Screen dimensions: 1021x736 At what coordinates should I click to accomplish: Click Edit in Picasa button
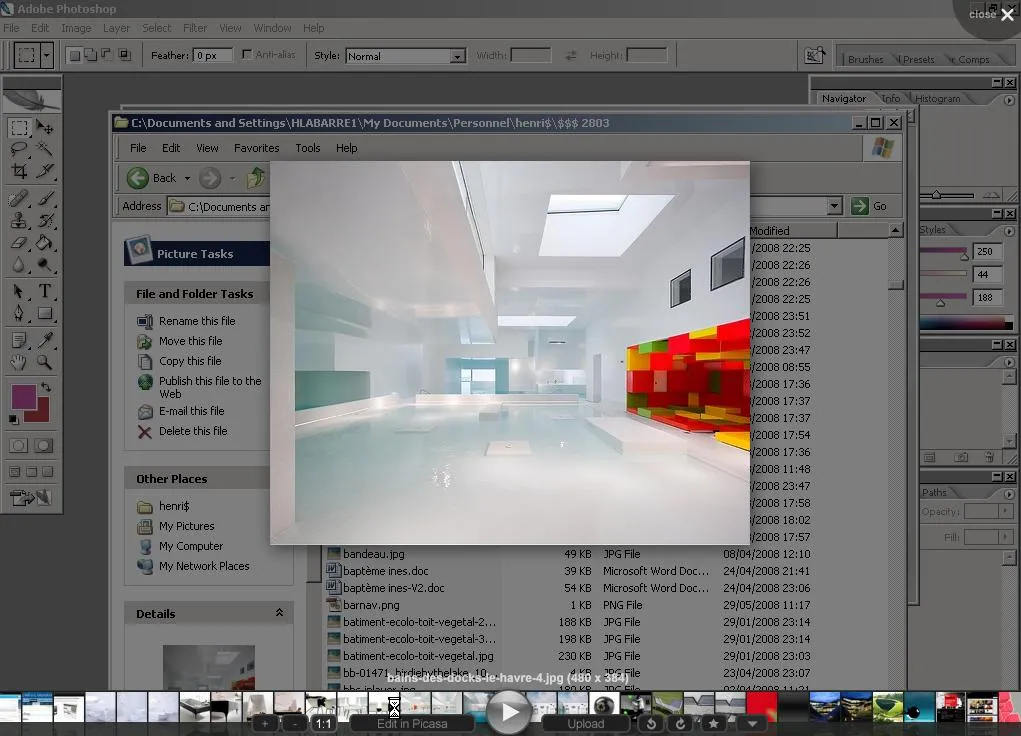(x=412, y=724)
